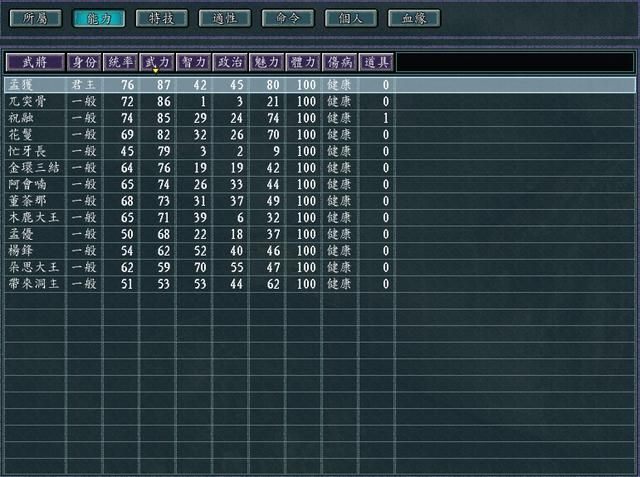Switch to the 所屬 tab
The width and height of the screenshot is (640, 477).
point(34,18)
